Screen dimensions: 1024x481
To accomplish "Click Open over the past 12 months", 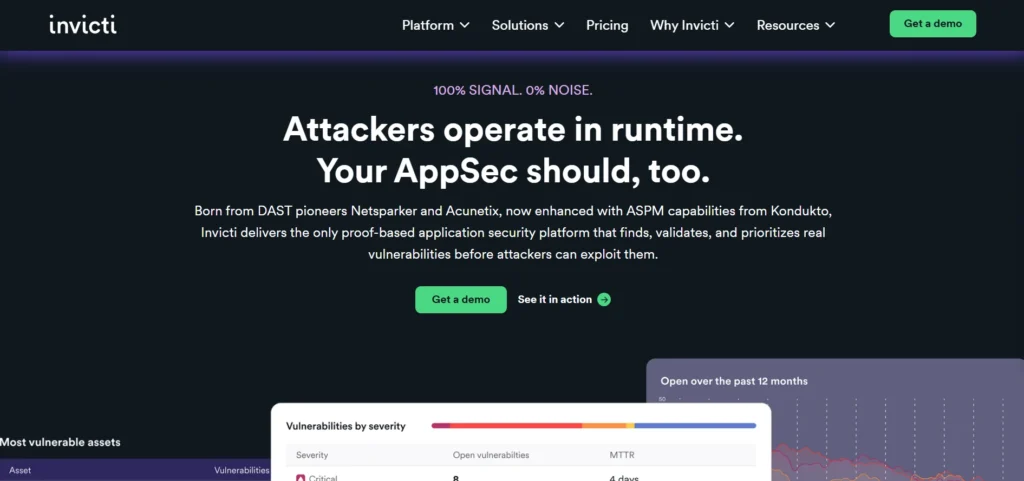I will coord(734,381).
